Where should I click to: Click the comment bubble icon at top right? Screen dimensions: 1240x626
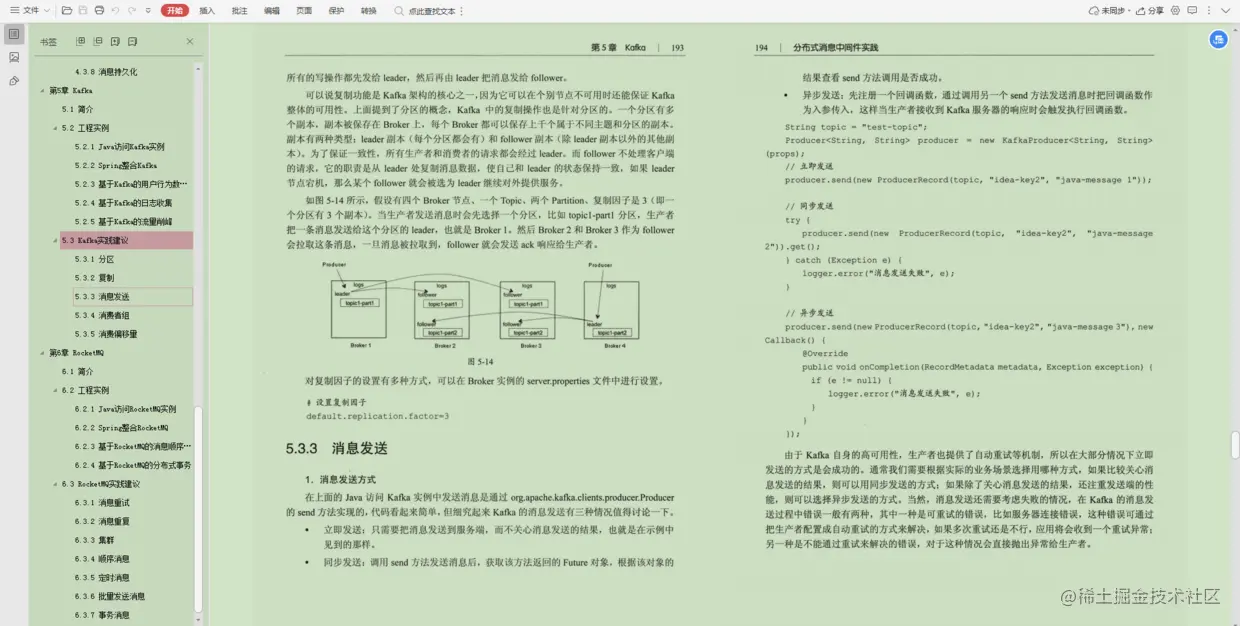click(1192, 10)
